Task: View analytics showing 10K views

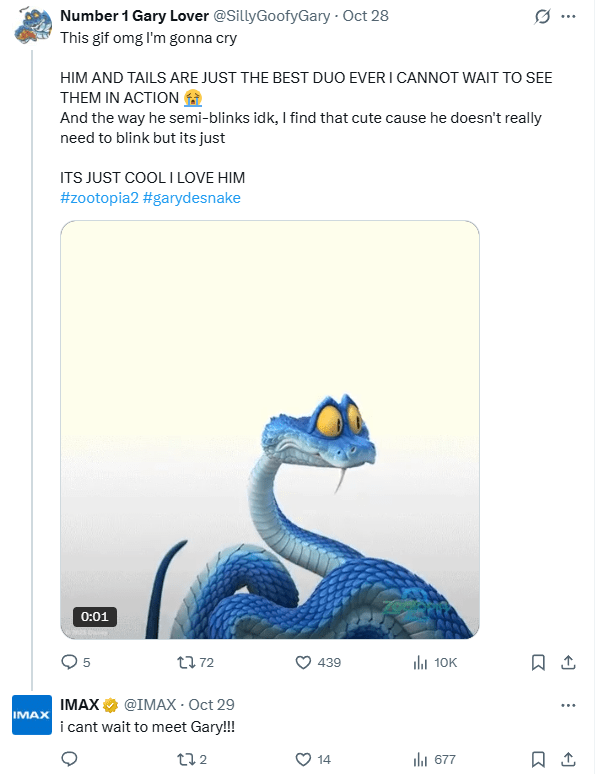Action: click(422, 662)
